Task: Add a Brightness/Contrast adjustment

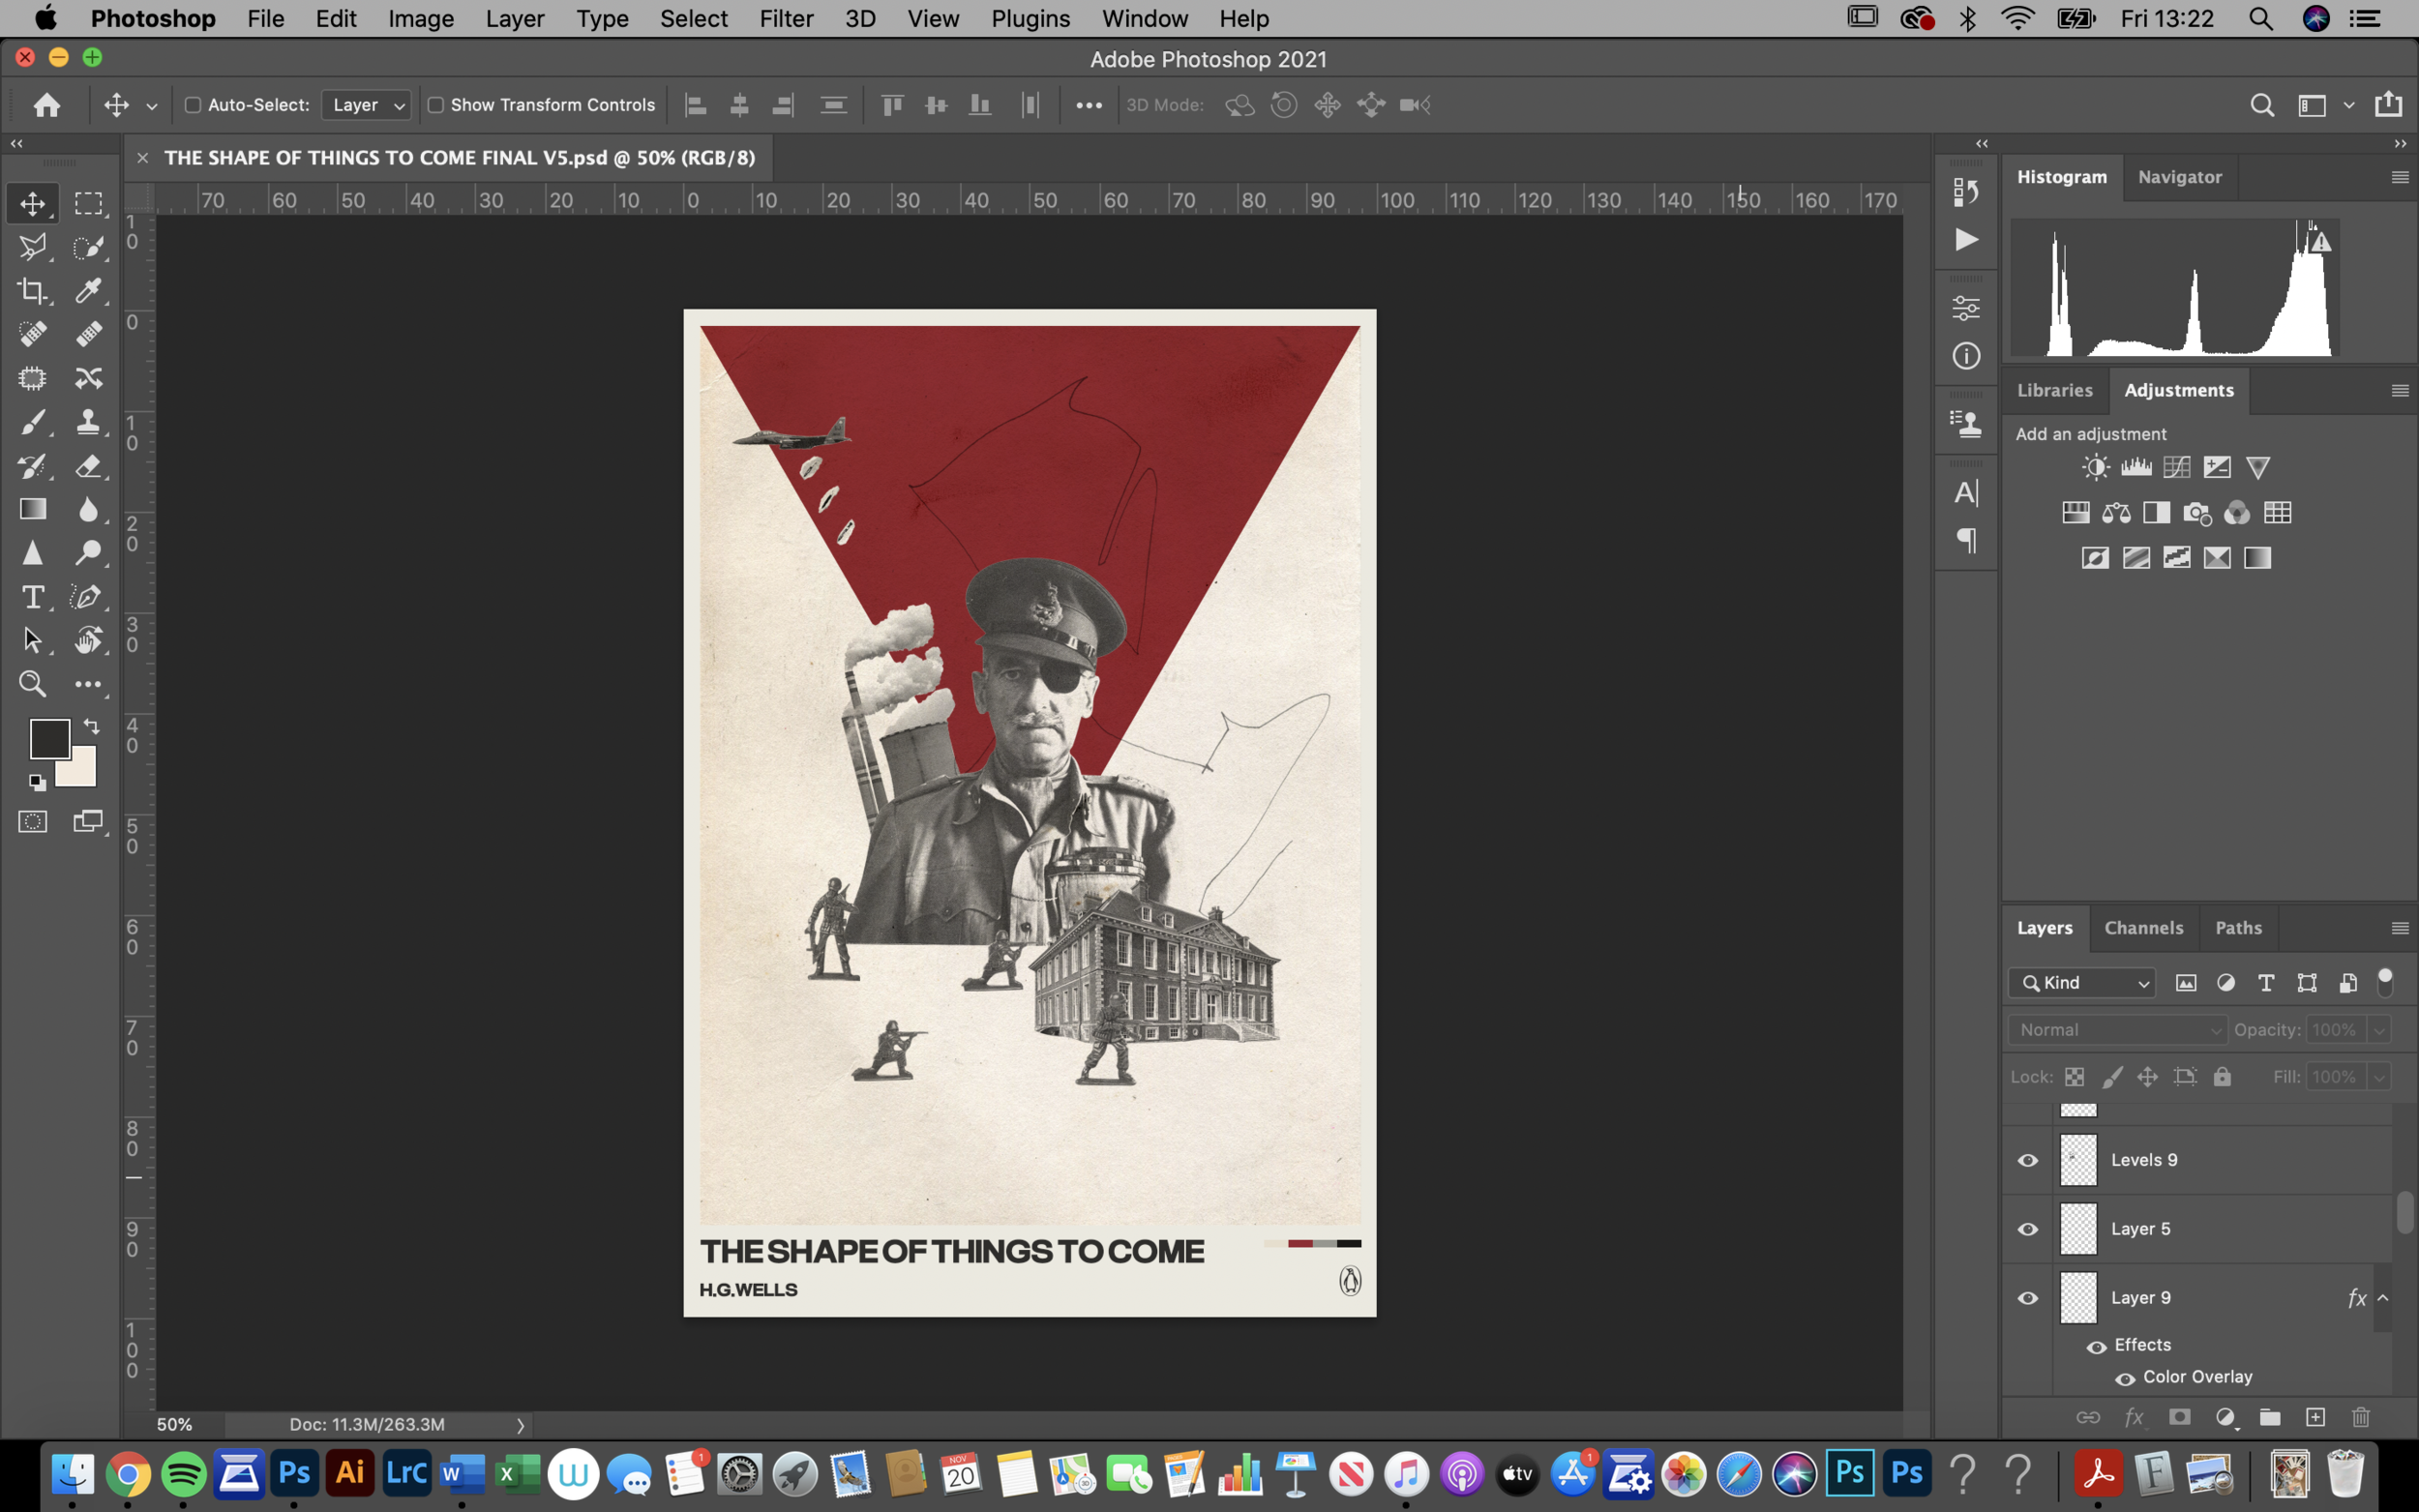Action: tap(2095, 467)
